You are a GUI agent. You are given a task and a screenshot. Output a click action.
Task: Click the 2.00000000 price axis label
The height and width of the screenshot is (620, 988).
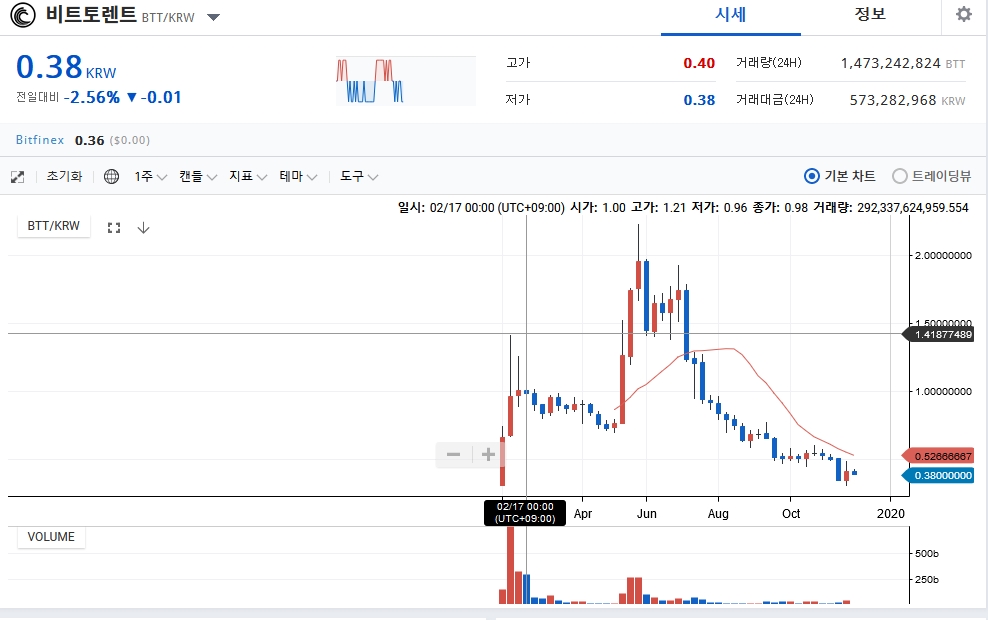(x=943, y=256)
